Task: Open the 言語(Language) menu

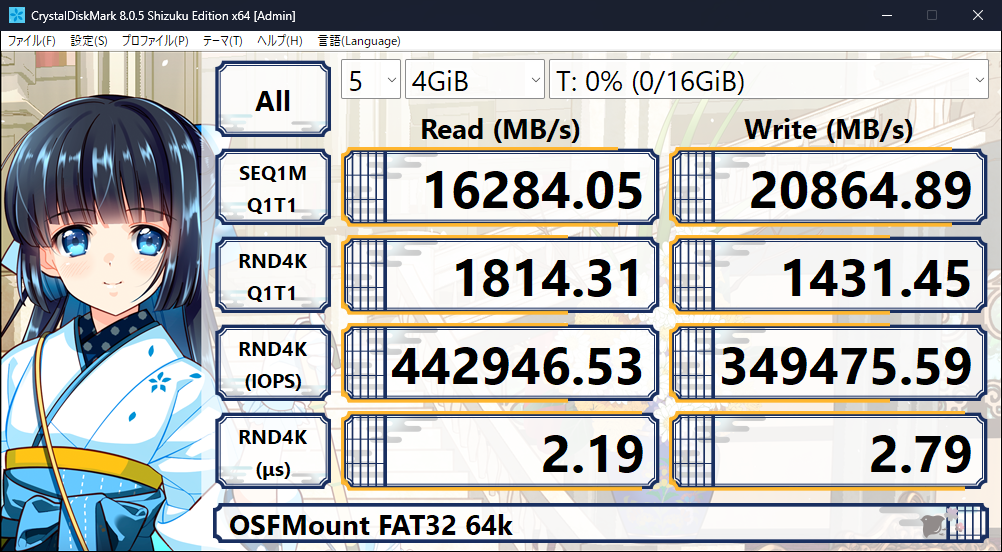Action: (359, 41)
